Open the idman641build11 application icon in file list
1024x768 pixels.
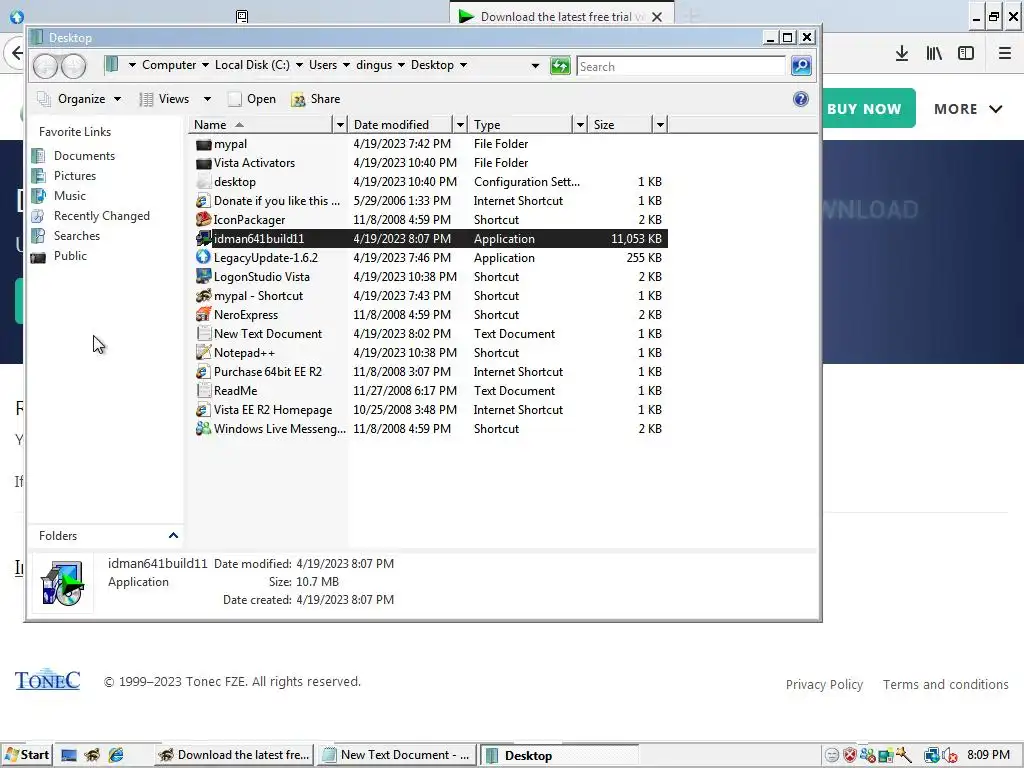pos(204,239)
